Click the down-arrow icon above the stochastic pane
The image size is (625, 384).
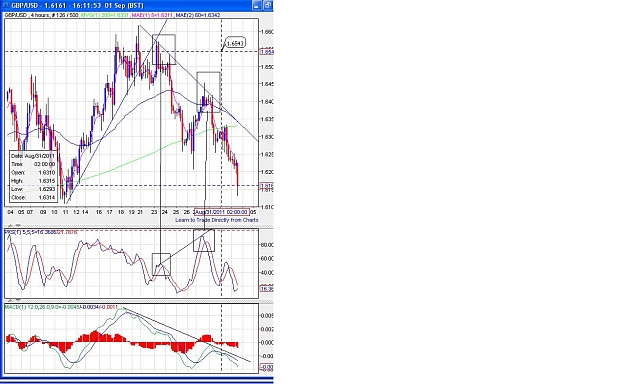tap(18, 226)
